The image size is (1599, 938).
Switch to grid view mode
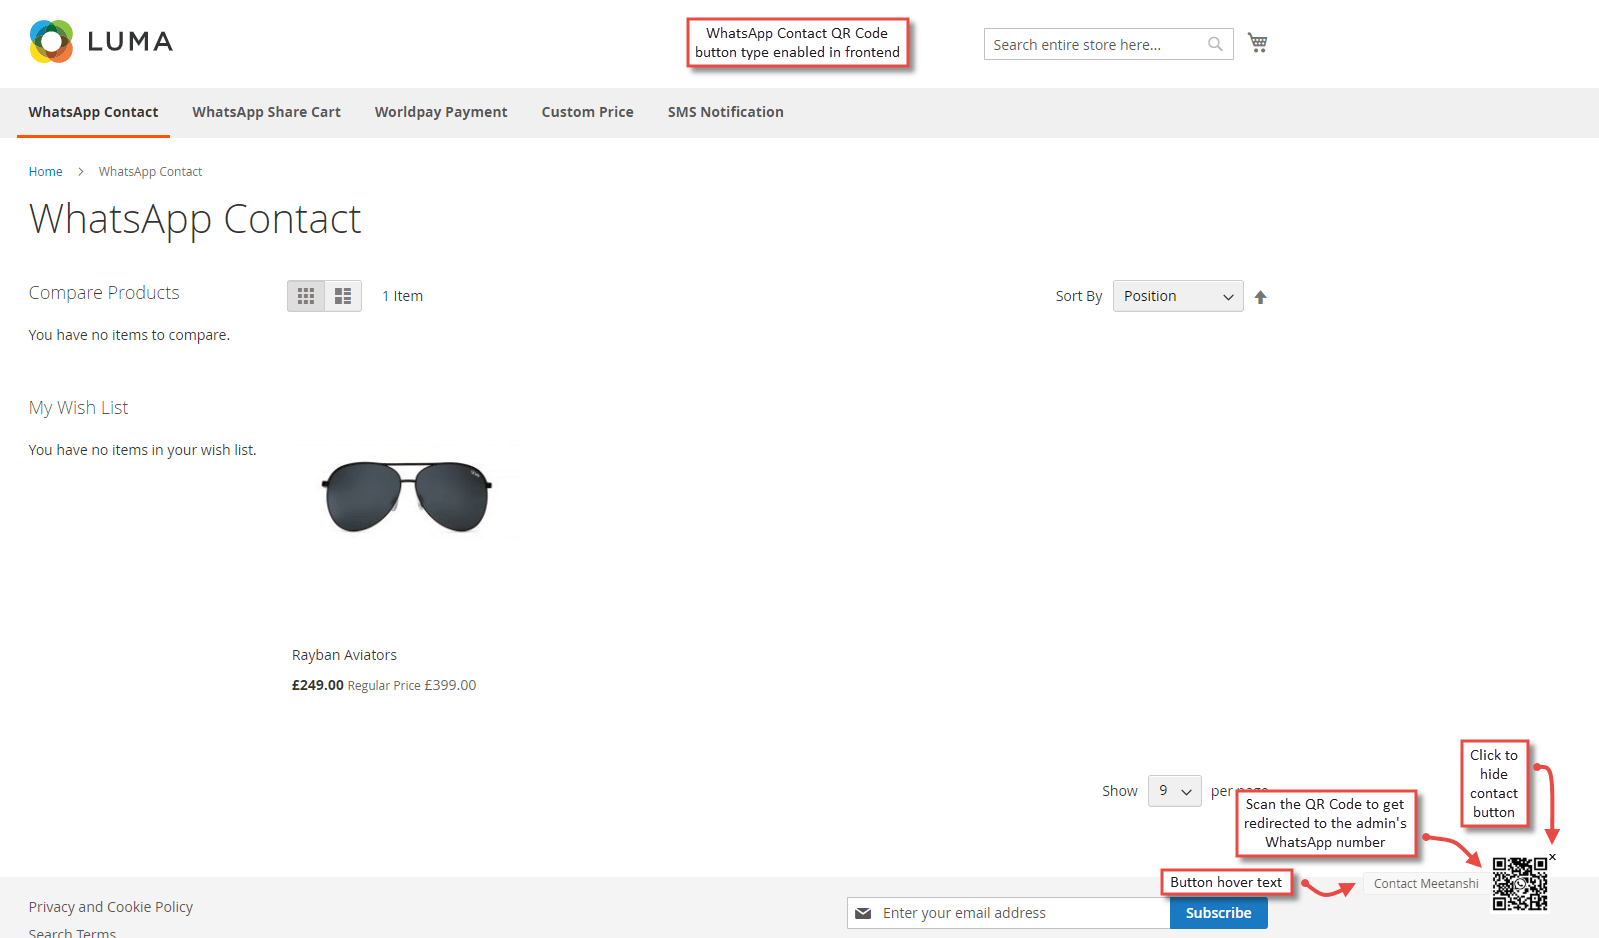pos(306,296)
